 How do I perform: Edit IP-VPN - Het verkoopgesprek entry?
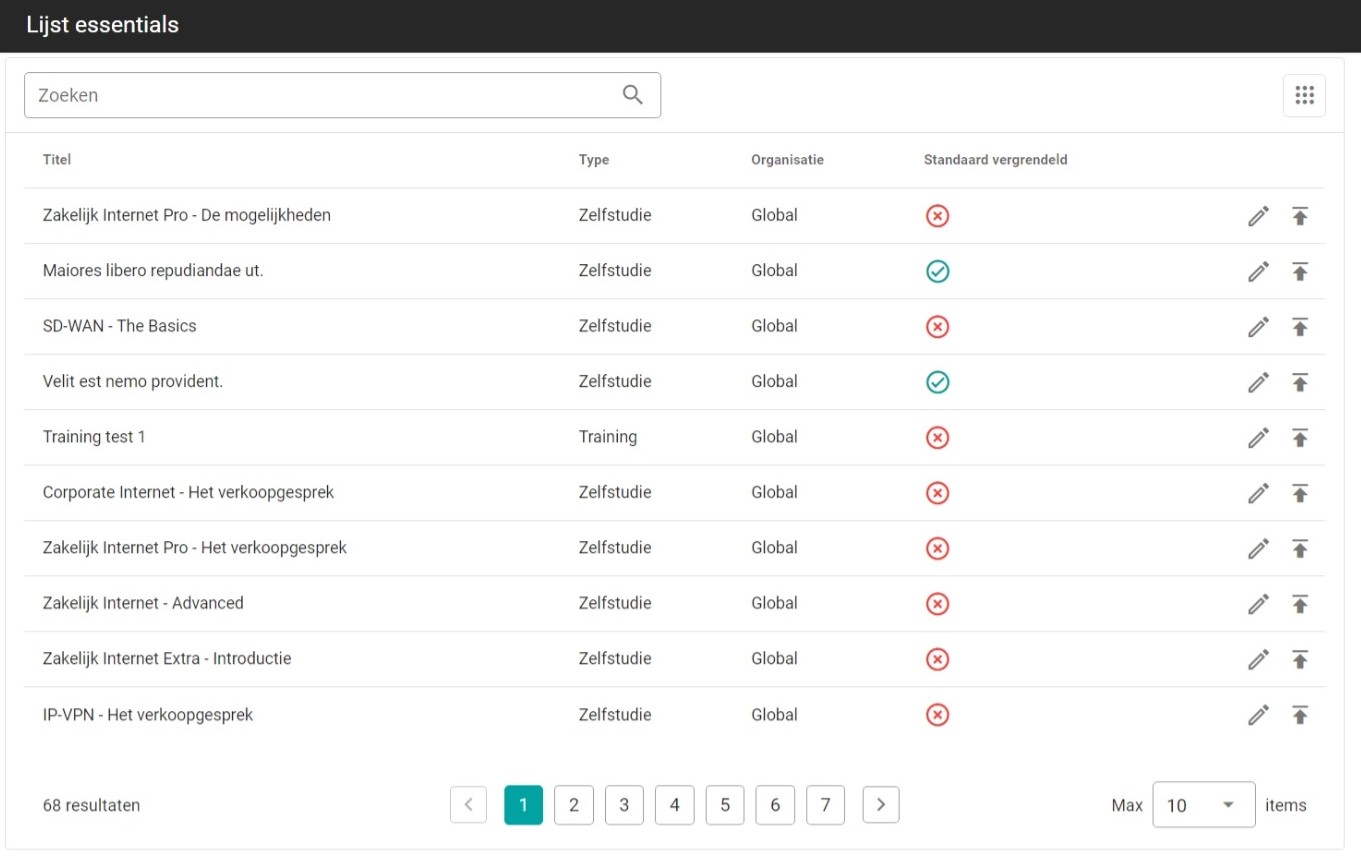1258,715
